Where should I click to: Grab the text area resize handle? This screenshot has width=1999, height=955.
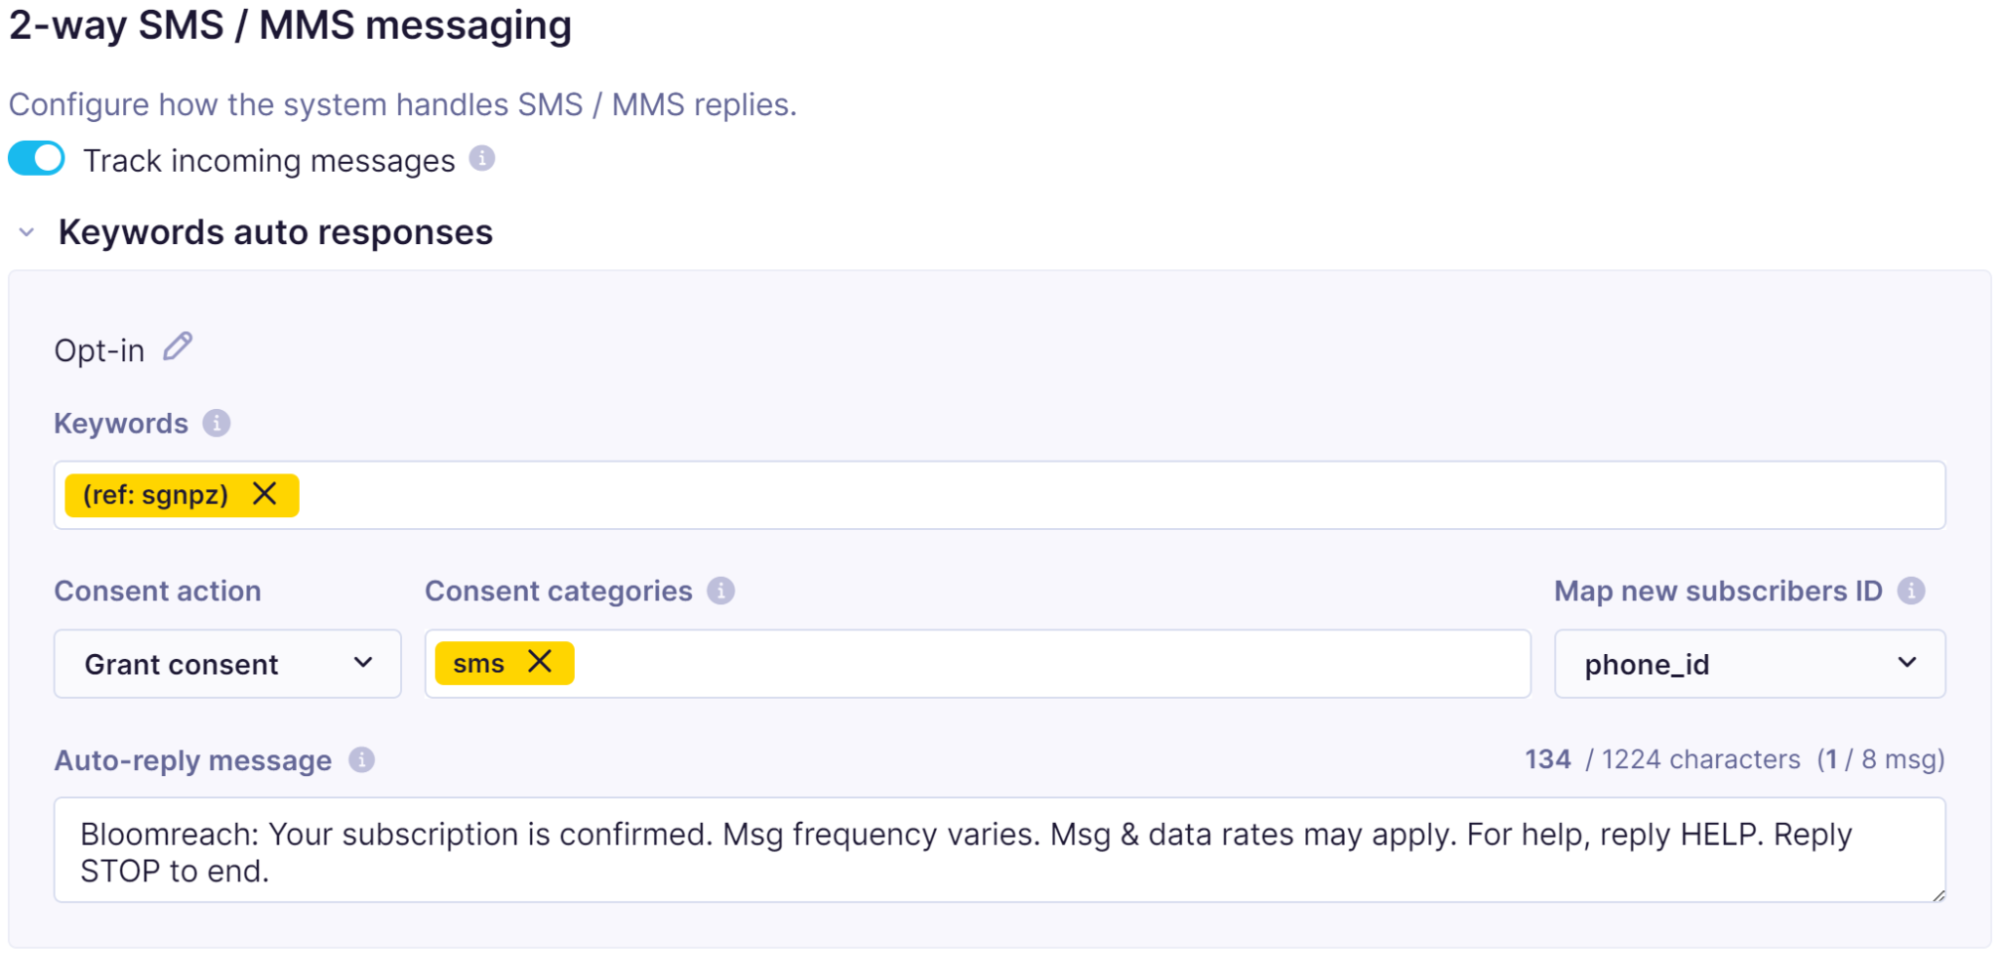click(x=1938, y=895)
